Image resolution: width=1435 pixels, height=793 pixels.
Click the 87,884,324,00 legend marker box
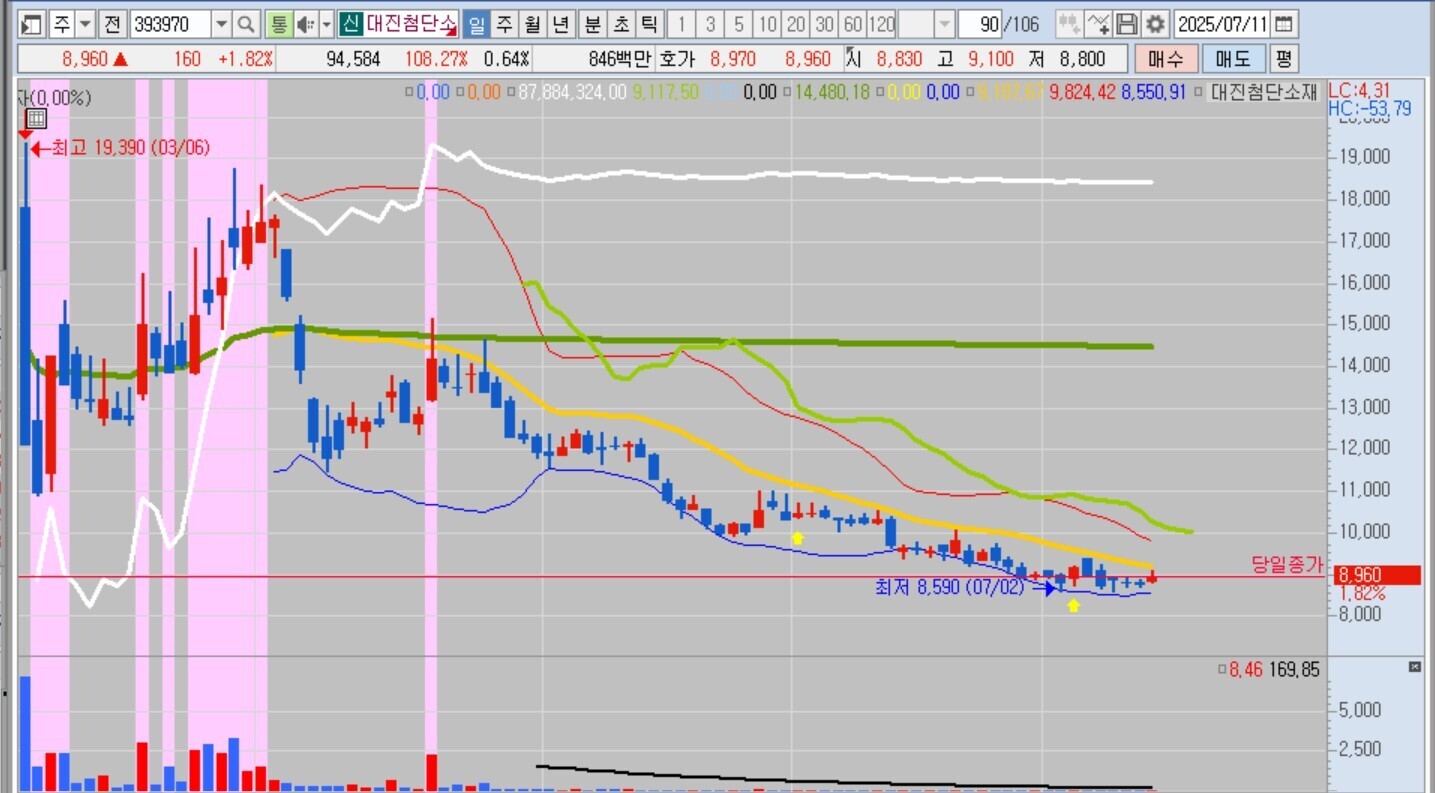click(510, 93)
